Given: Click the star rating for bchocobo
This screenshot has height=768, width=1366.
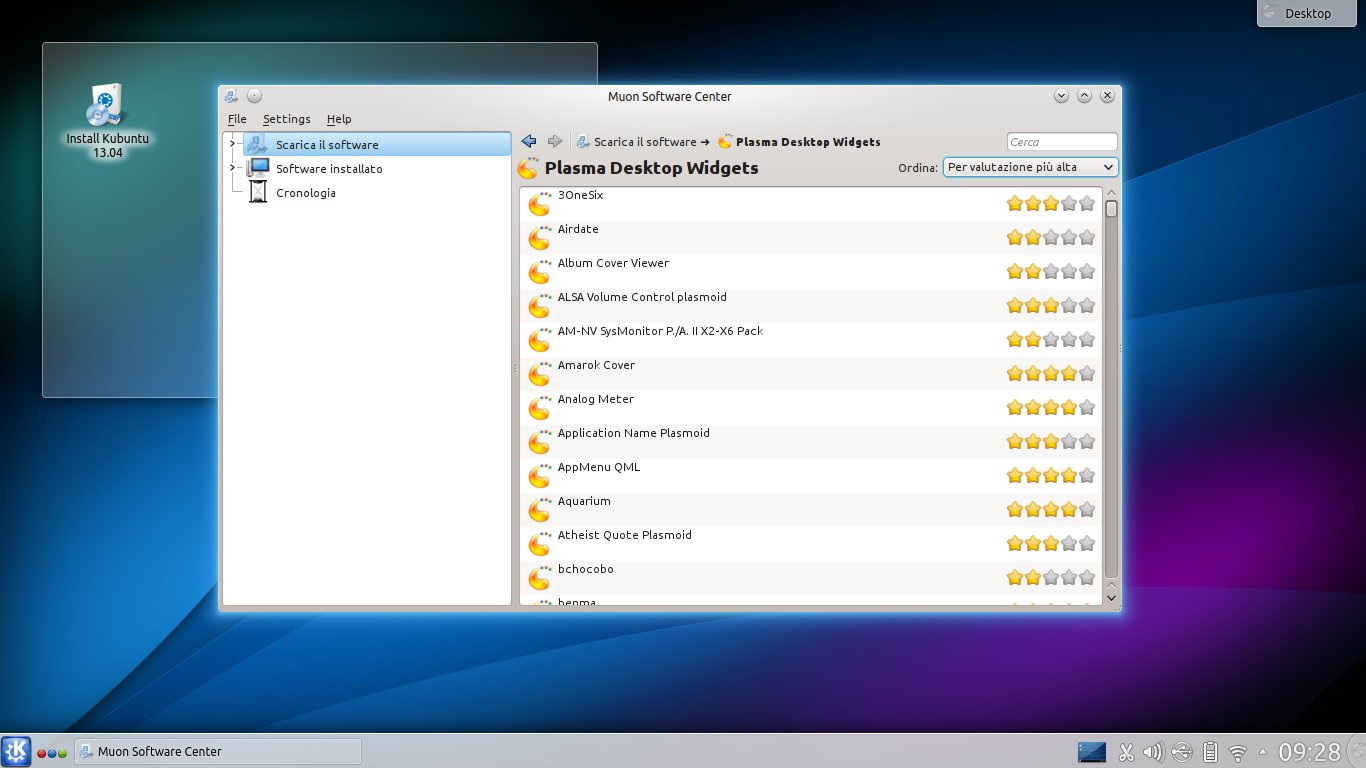Looking at the screenshot, I should [x=1051, y=578].
